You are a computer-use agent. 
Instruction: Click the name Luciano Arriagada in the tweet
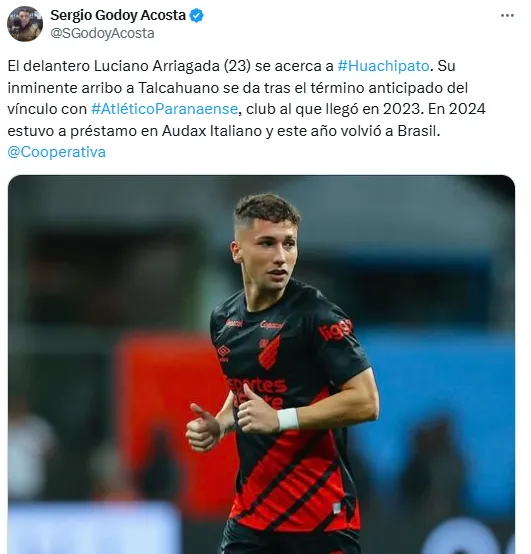(x=157, y=66)
